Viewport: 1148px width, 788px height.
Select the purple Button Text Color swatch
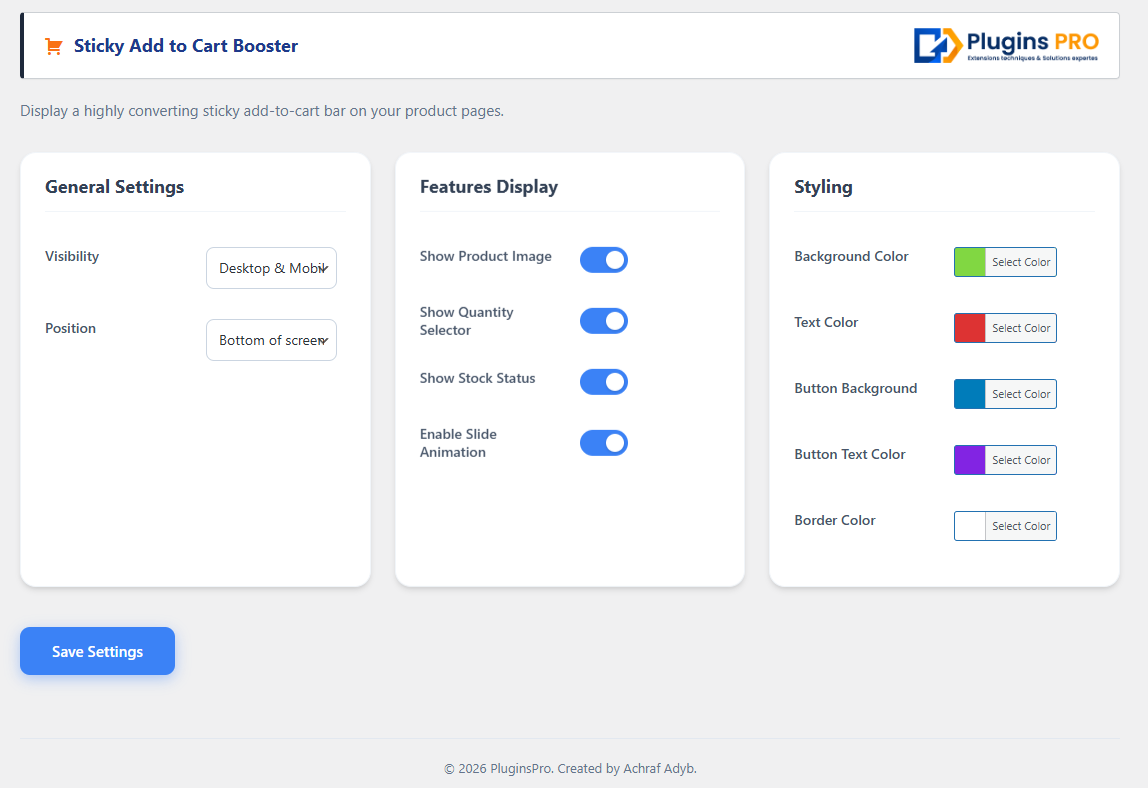(x=970, y=460)
